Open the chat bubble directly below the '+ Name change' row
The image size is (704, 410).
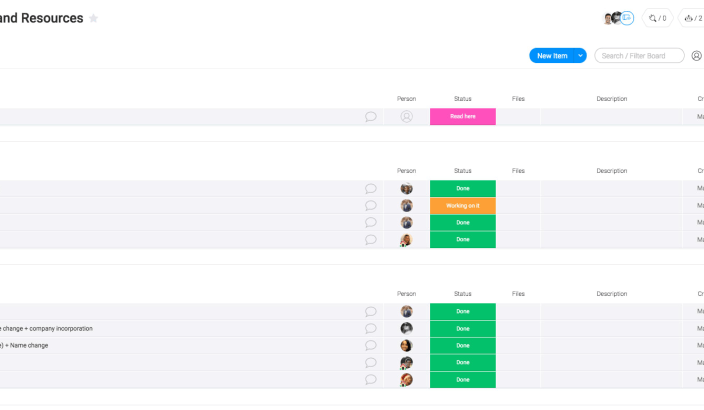tap(370, 363)
